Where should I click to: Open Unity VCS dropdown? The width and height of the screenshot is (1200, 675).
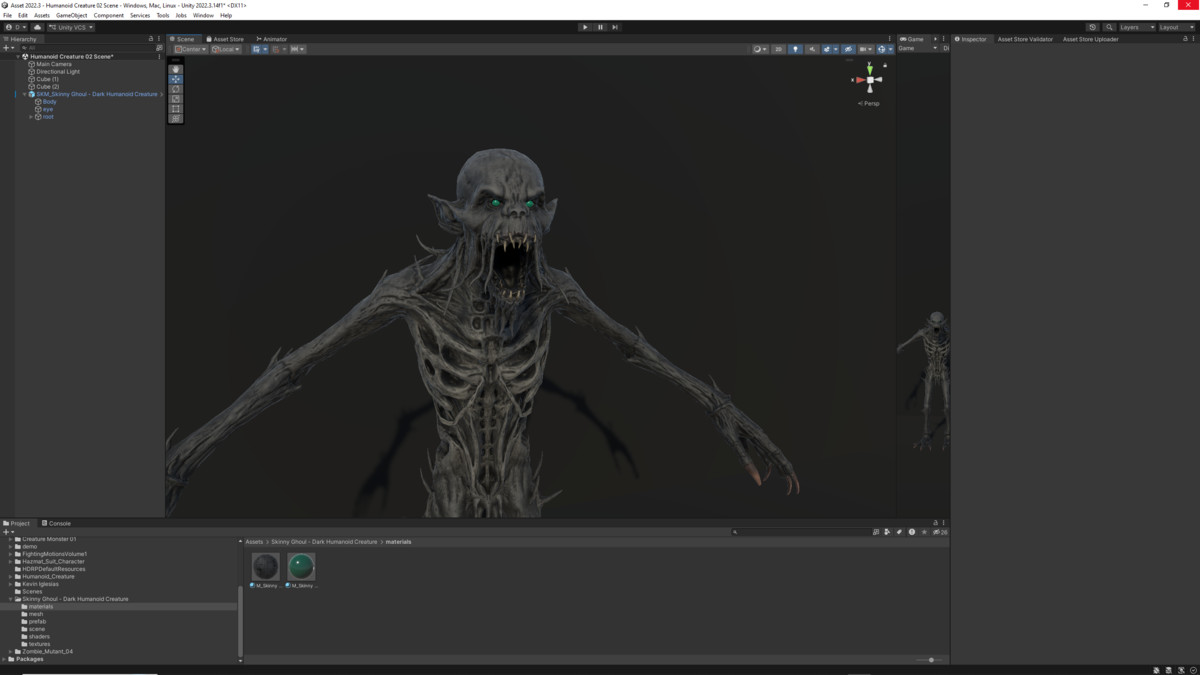point(71,27)
